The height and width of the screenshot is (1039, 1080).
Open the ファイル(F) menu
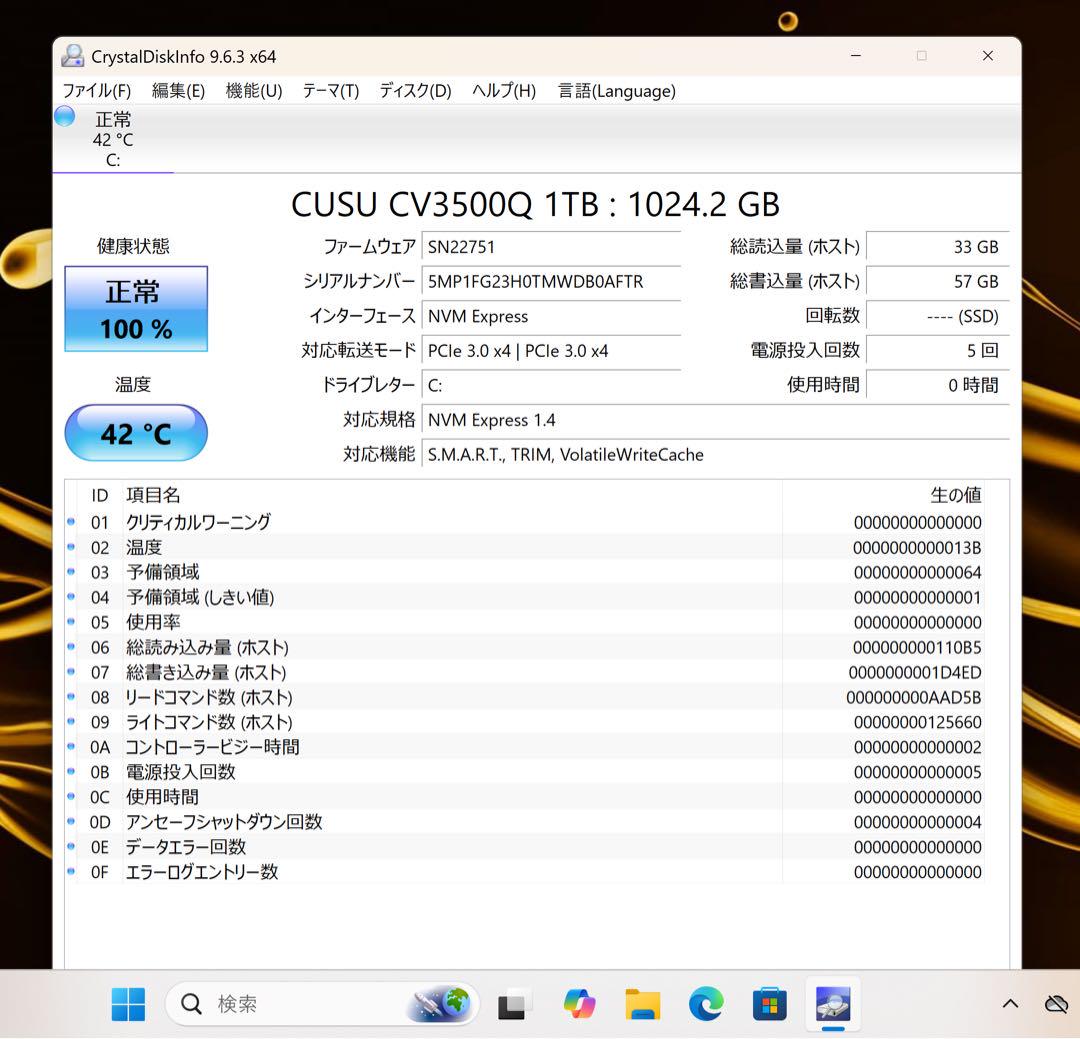96,91
